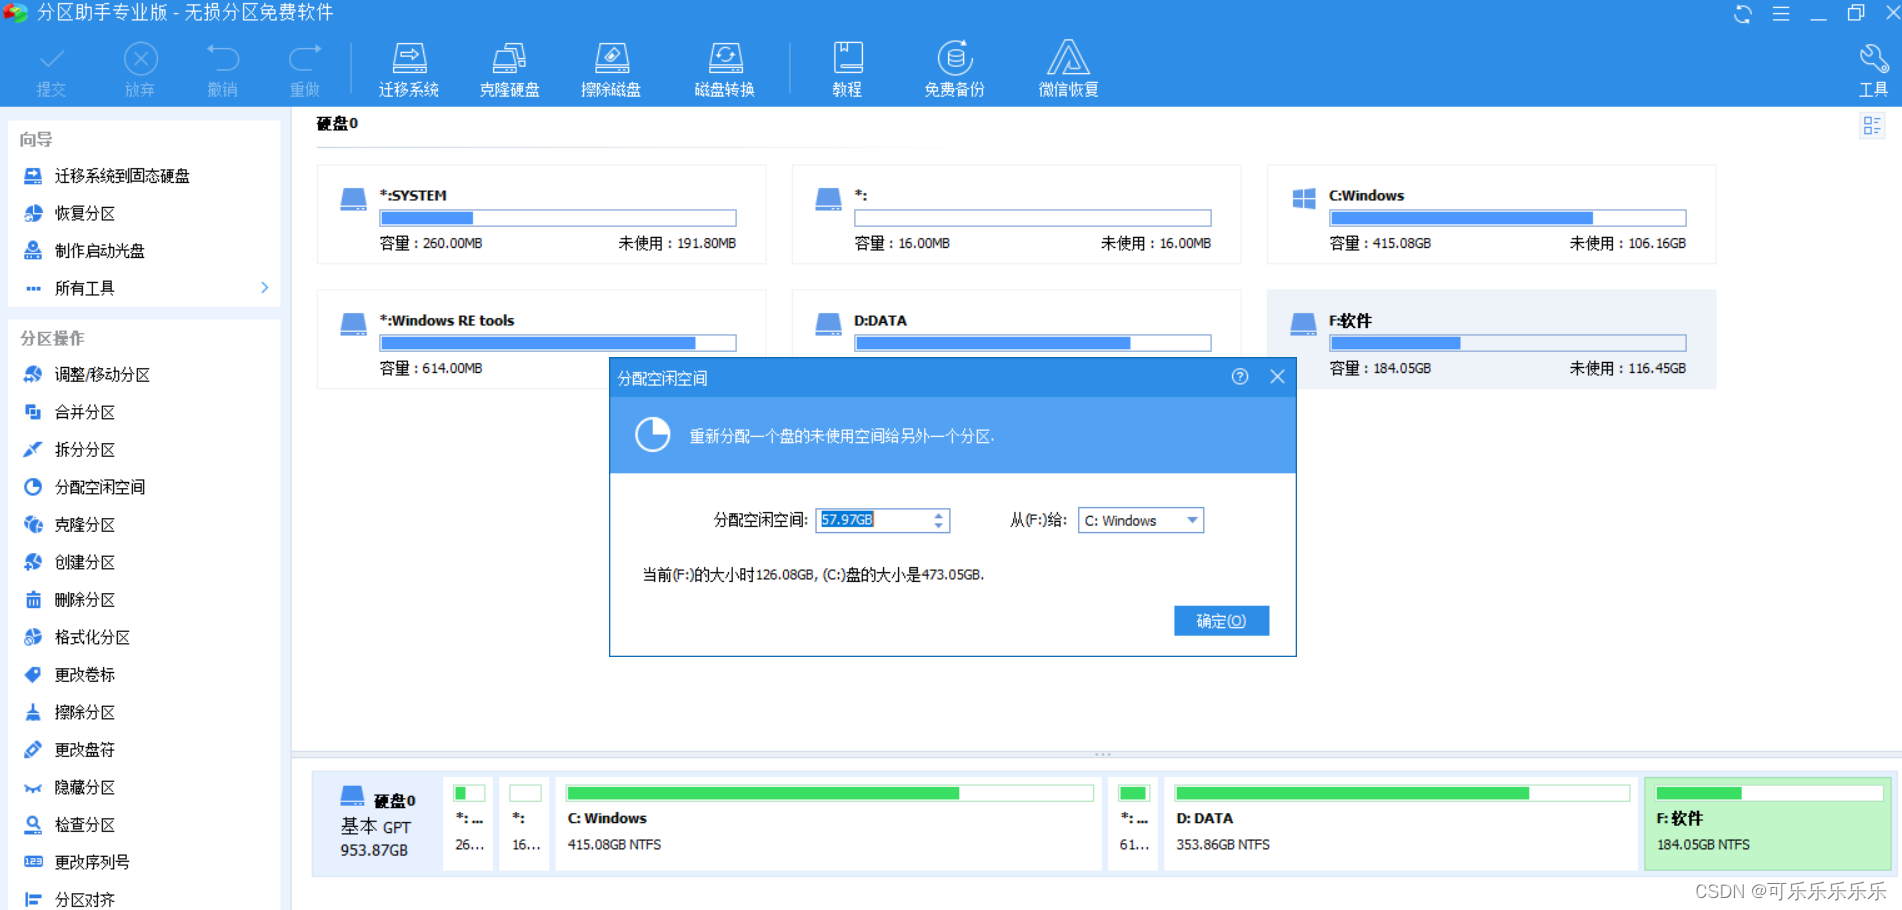Click the refresh icon in title bar
The width and height of the screenshot is (1902, 910).
(1743, 14)
